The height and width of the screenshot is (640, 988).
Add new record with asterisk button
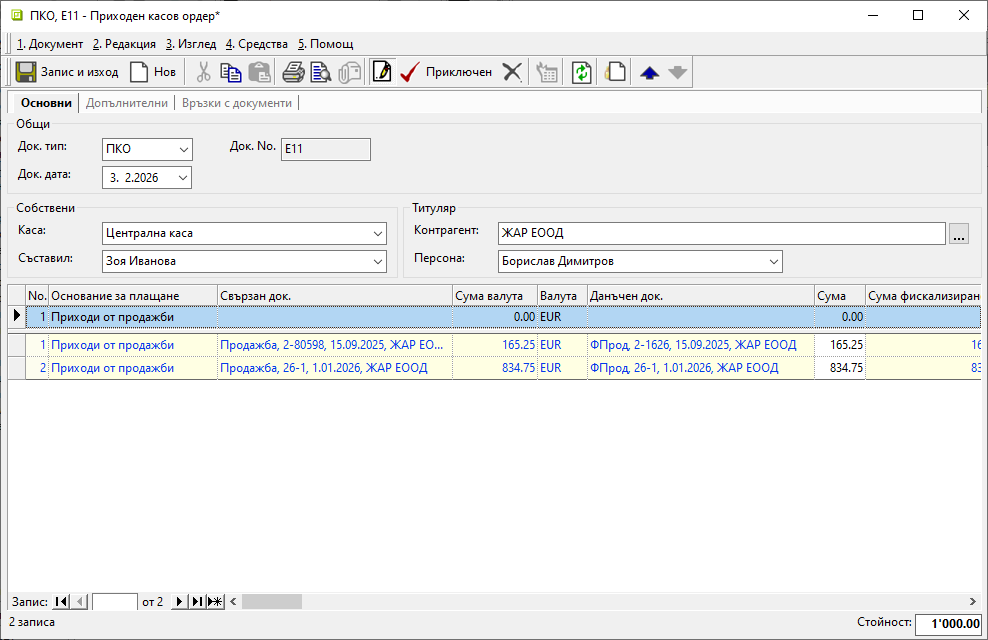(214, 601)
